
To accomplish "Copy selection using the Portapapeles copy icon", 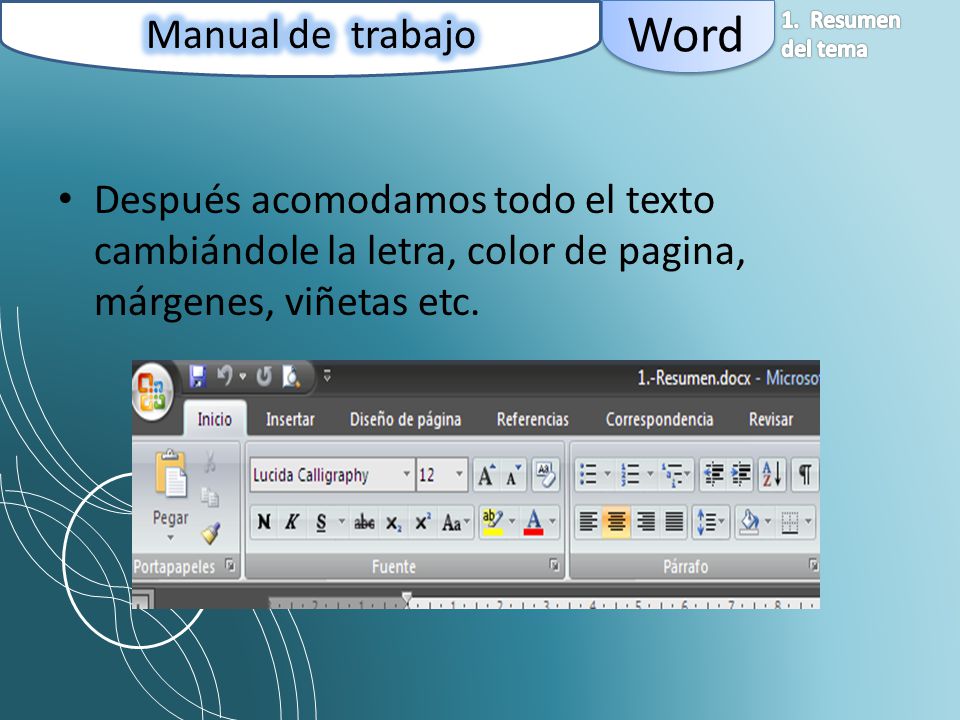I will (210, 497).
